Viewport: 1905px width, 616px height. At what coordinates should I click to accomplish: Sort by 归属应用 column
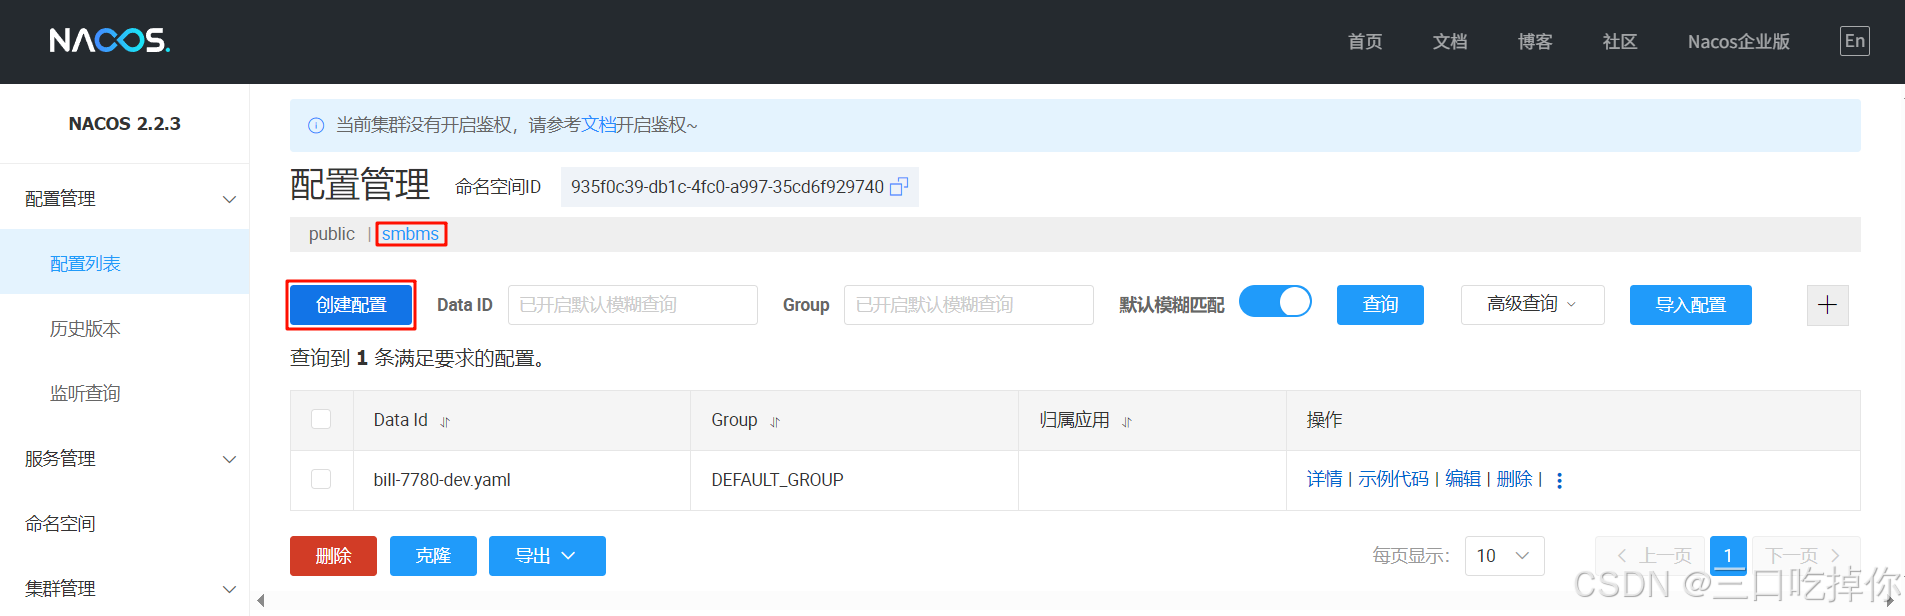1127,422
